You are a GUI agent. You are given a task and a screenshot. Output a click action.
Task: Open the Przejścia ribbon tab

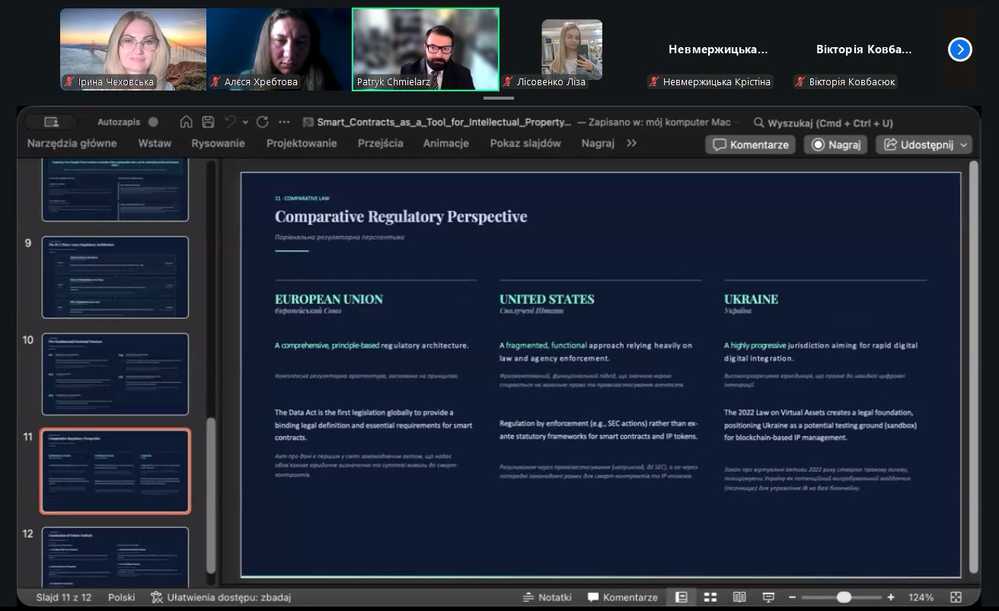[380, 143]
